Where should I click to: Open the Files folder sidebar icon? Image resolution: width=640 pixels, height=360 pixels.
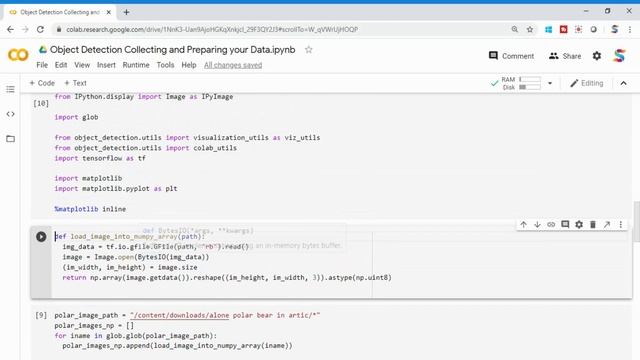10,139
